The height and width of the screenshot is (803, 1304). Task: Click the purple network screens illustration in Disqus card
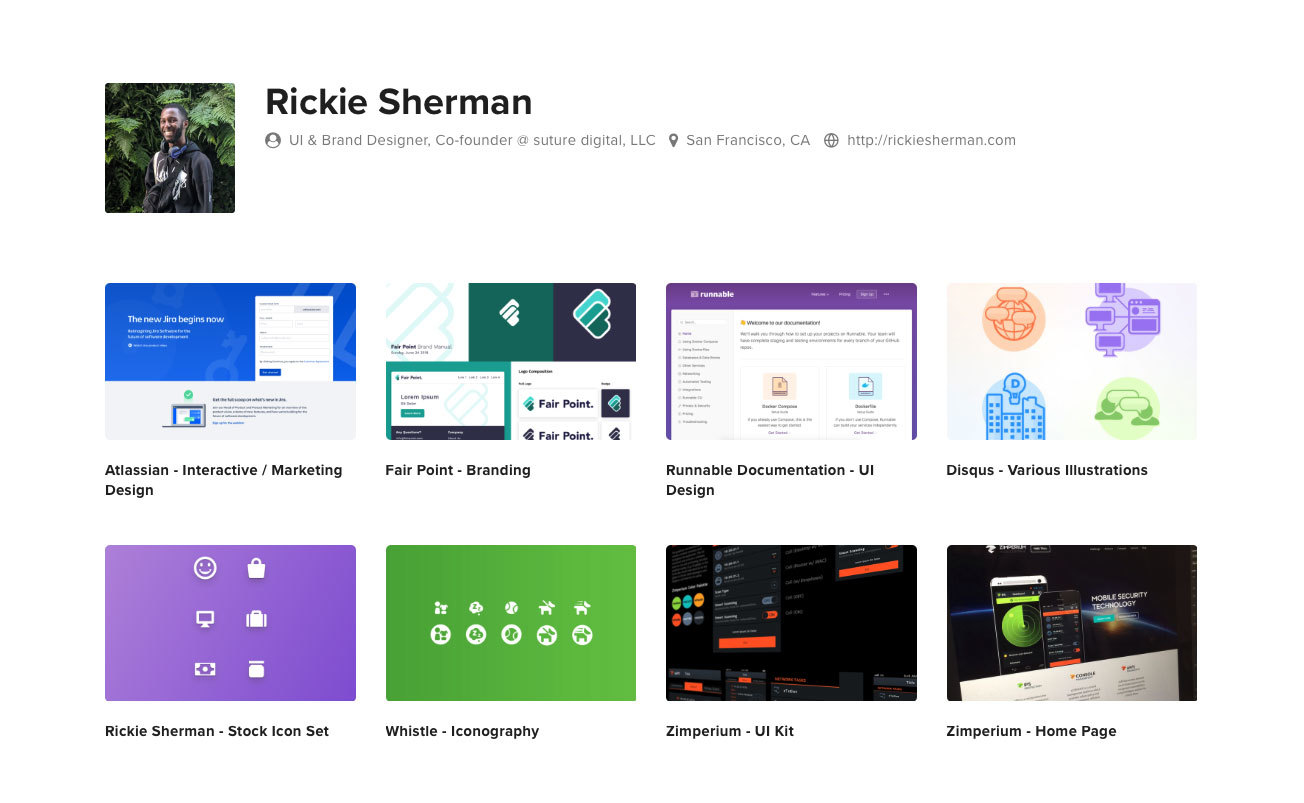1122,318
